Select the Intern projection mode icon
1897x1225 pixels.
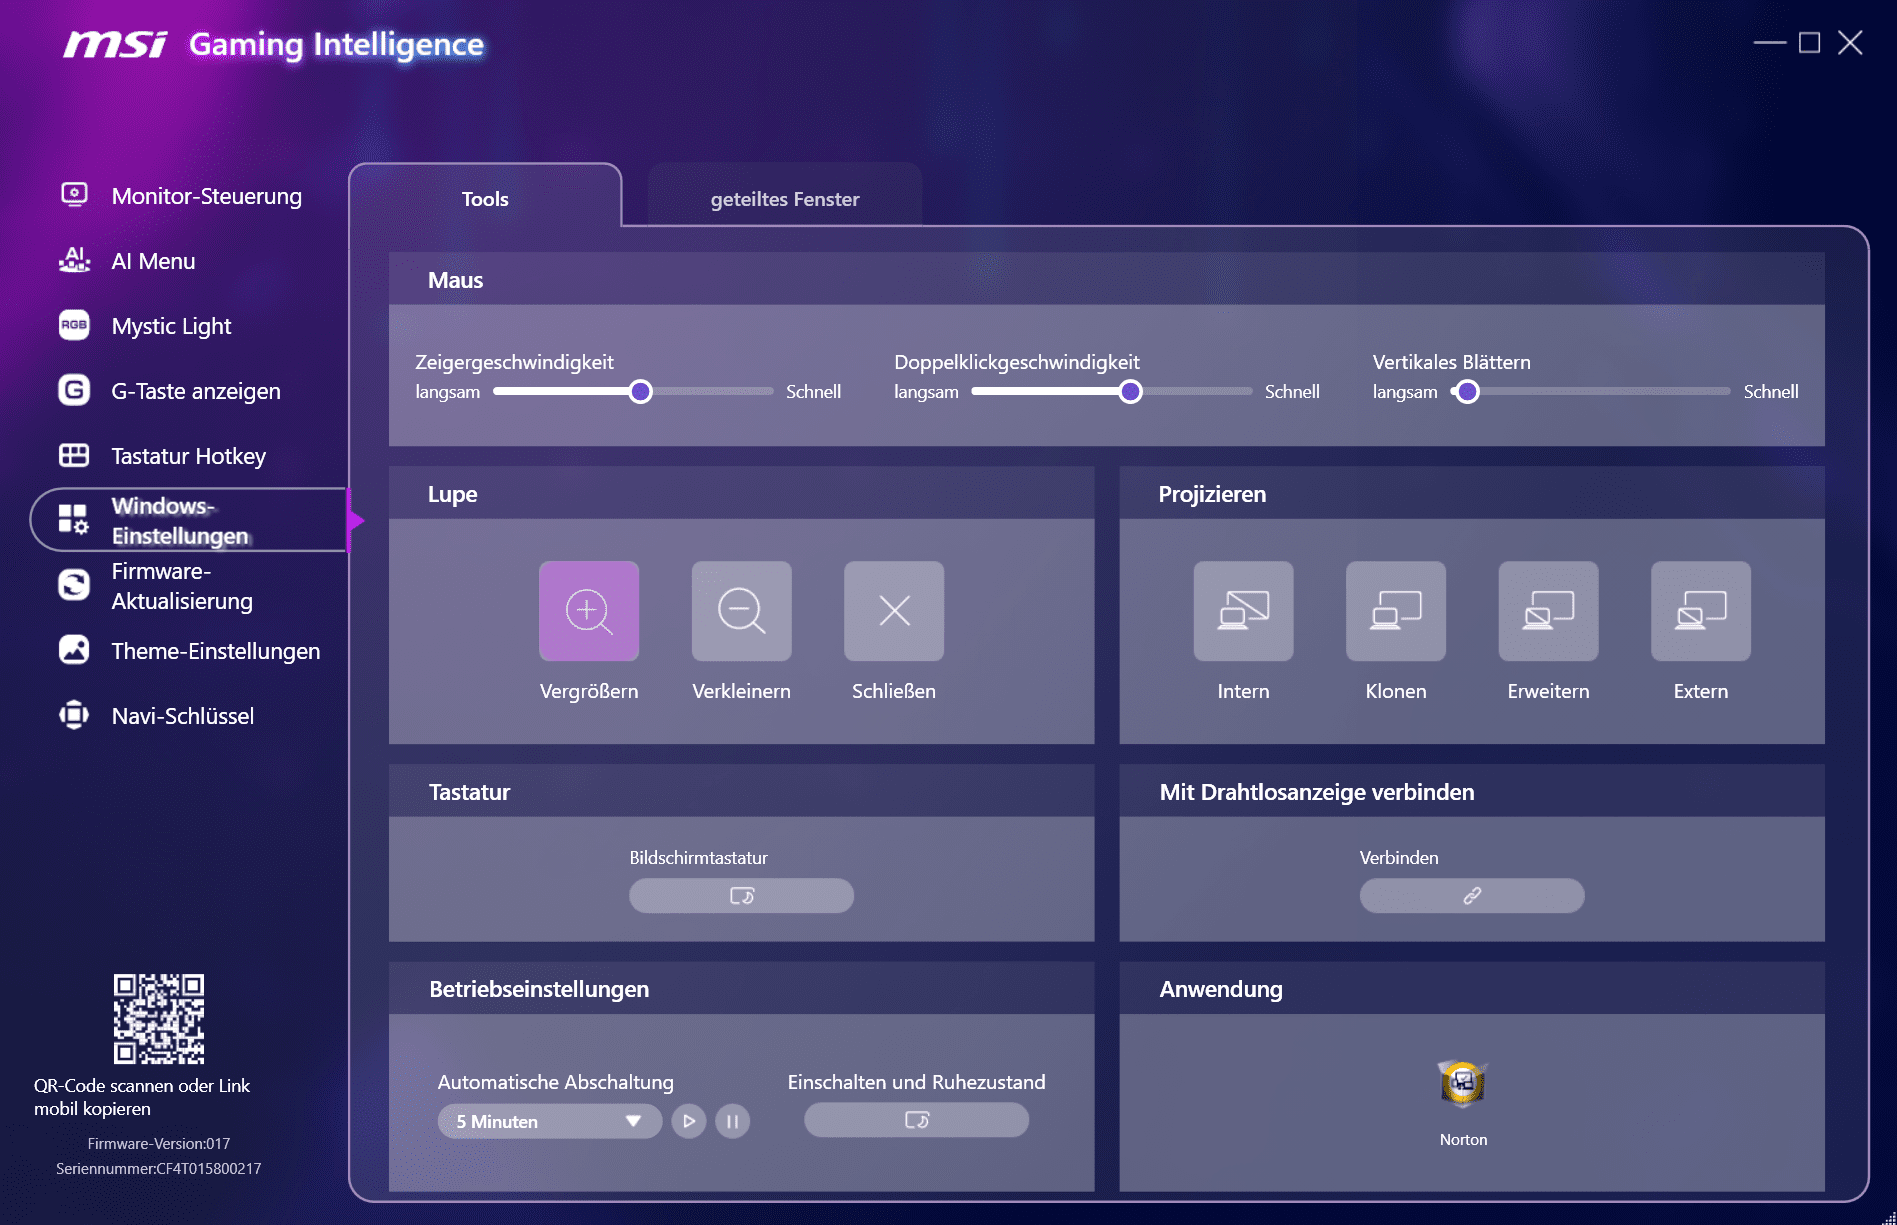1243,611
